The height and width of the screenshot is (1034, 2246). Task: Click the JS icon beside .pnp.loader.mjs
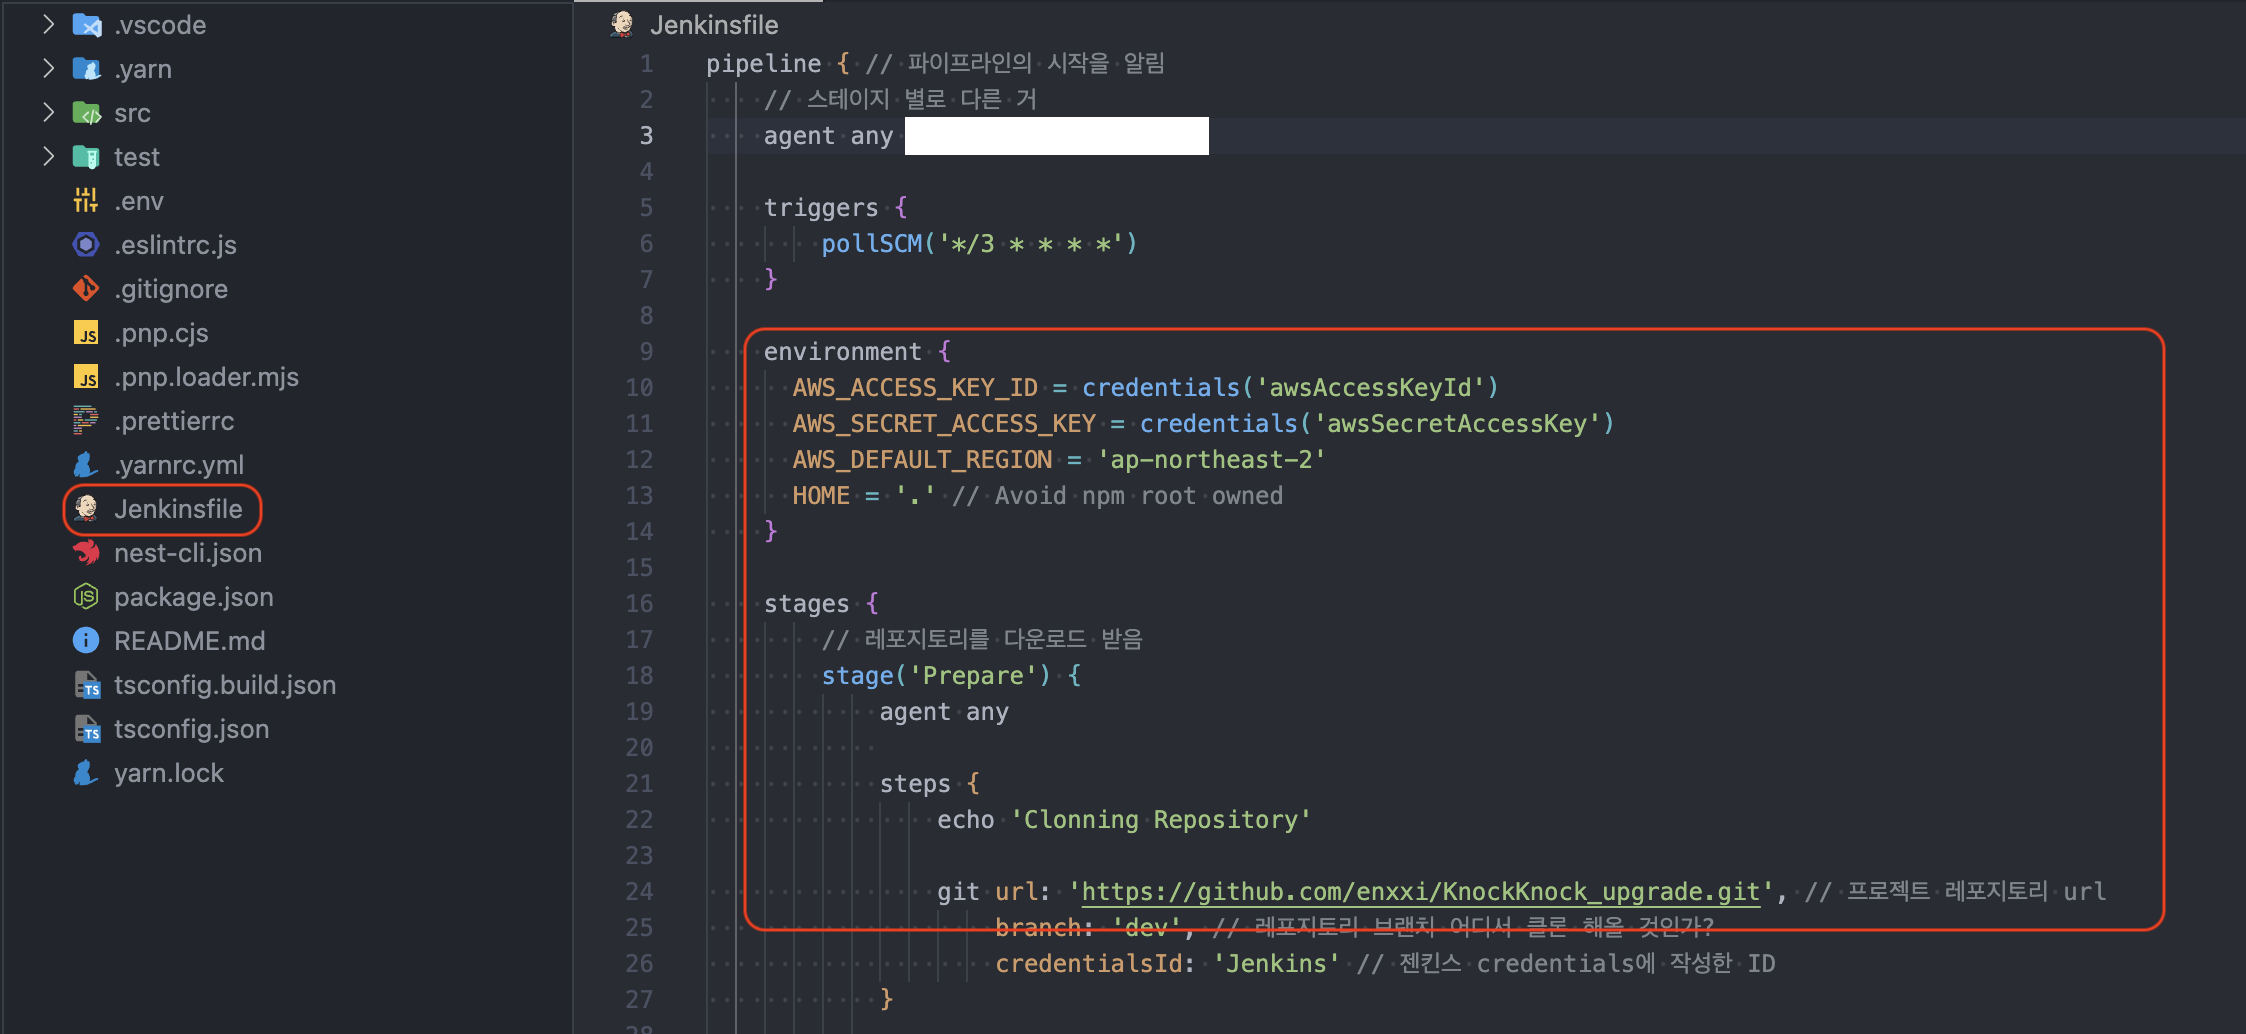tap(86, 377)
